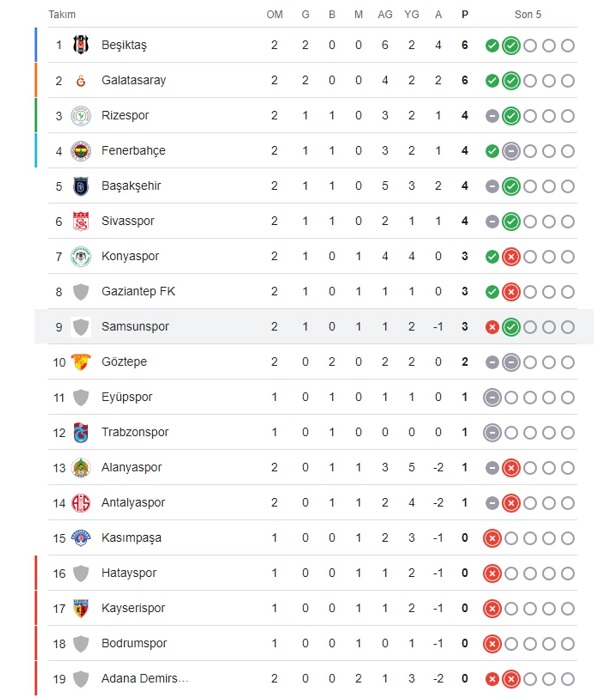The width and height of the screenshot is (613, 700).
Task: Click Adana Demirspor's latest loss indicator
Action: 511,679
